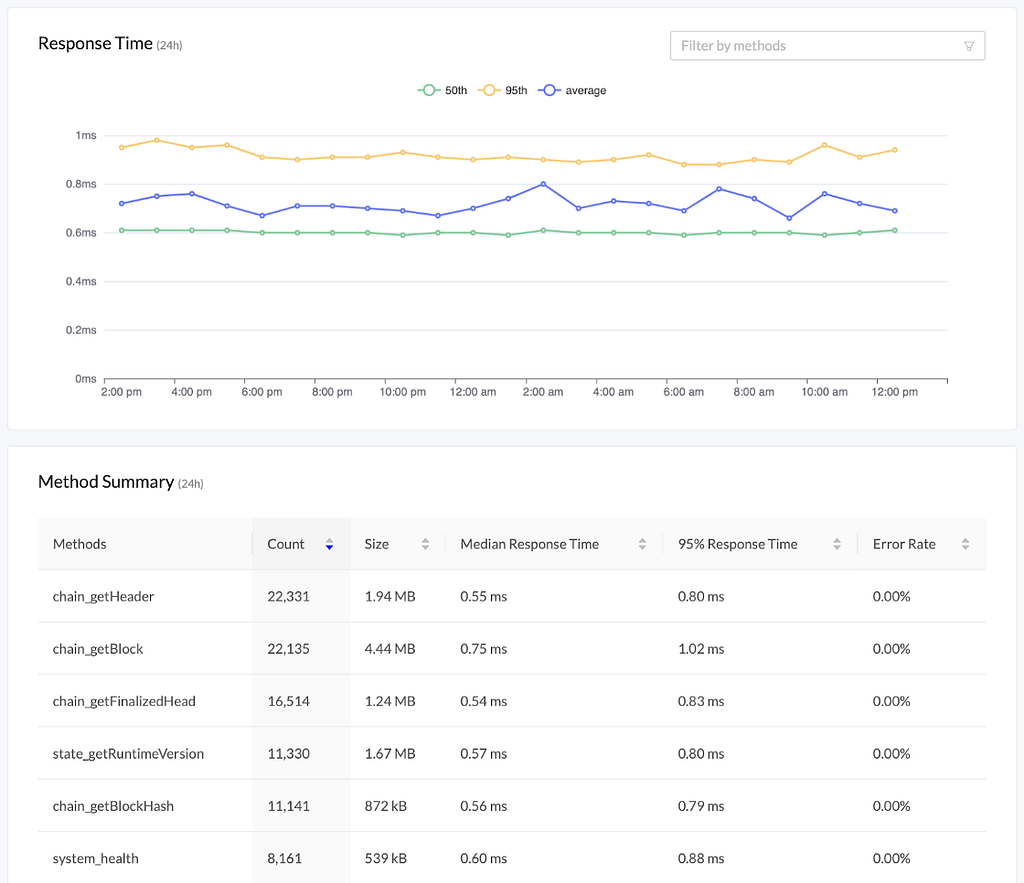Click sort arrows on Error Rate column

point(965,545)
